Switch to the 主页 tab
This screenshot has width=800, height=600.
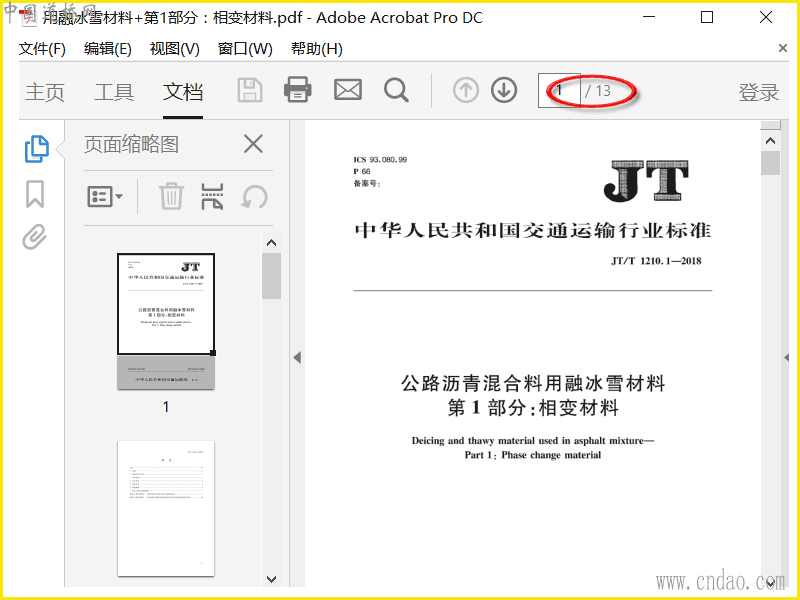(45, 92)
